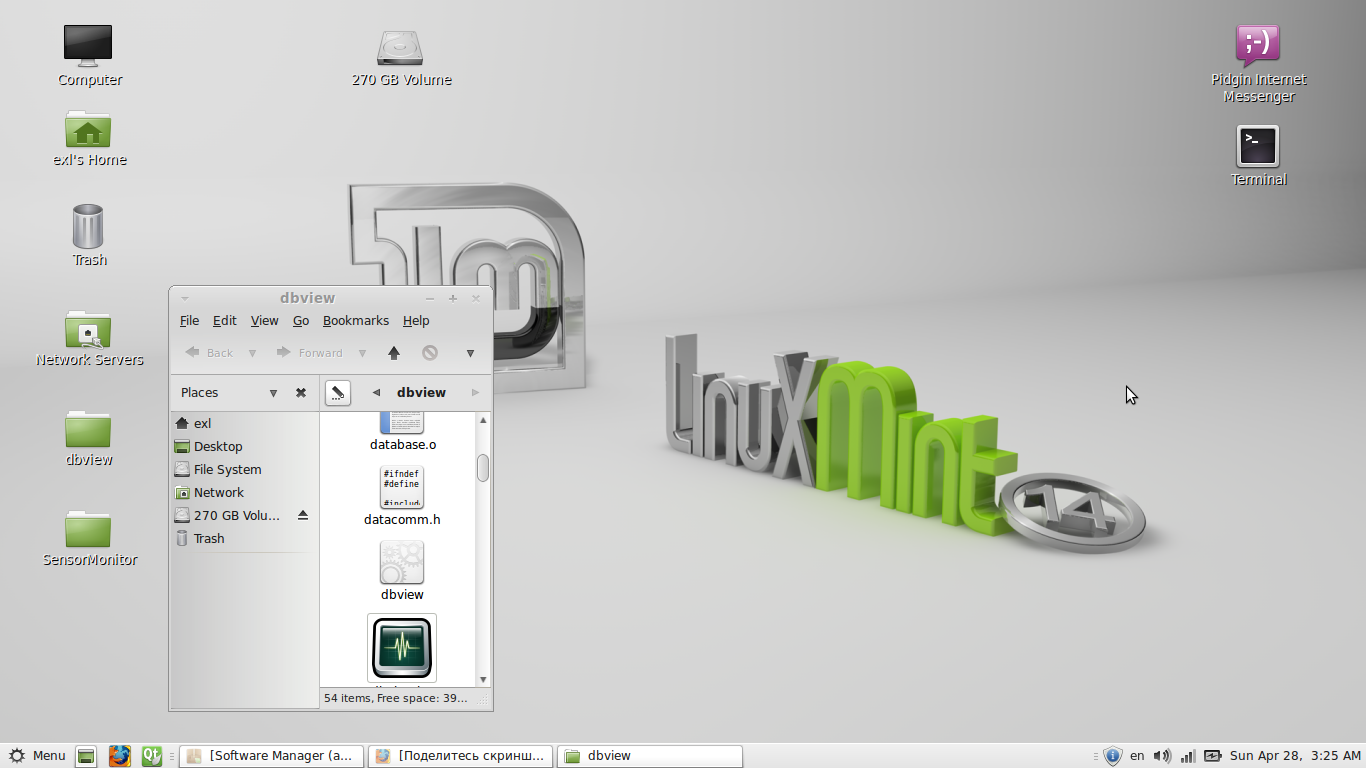Launch Pidgin Internet Messenger from desktop
The image size is (1366, 768).
tap(1258, 46)
